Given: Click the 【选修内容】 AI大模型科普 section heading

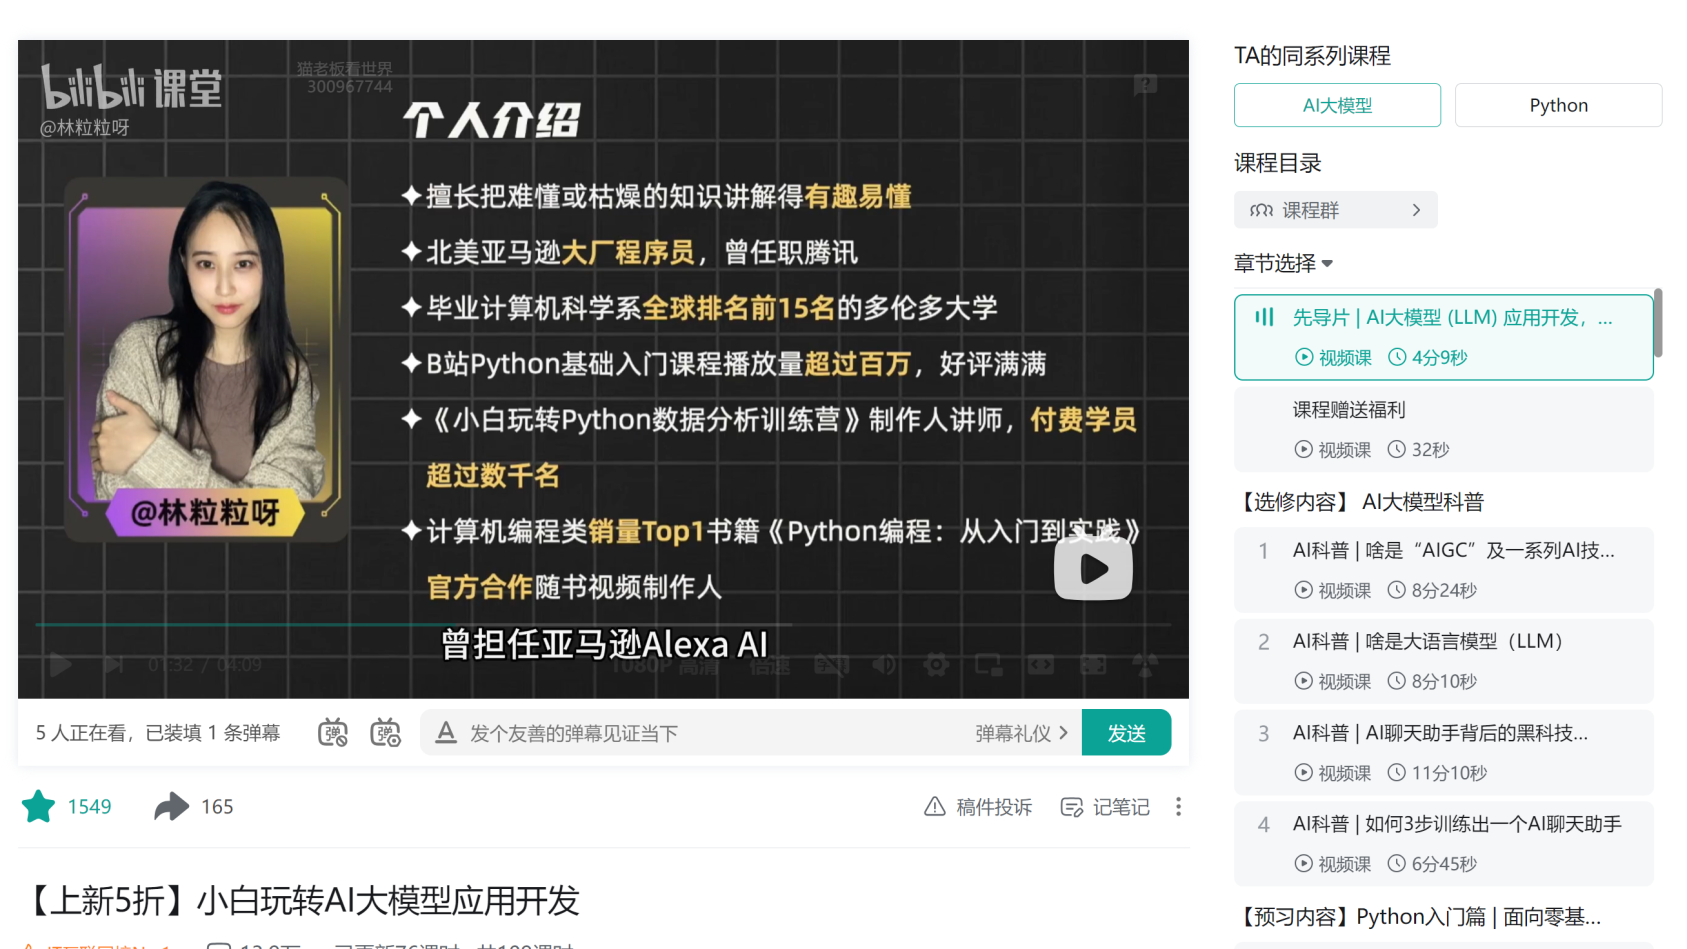Looking at the screenshot, I should [1359, 501].
